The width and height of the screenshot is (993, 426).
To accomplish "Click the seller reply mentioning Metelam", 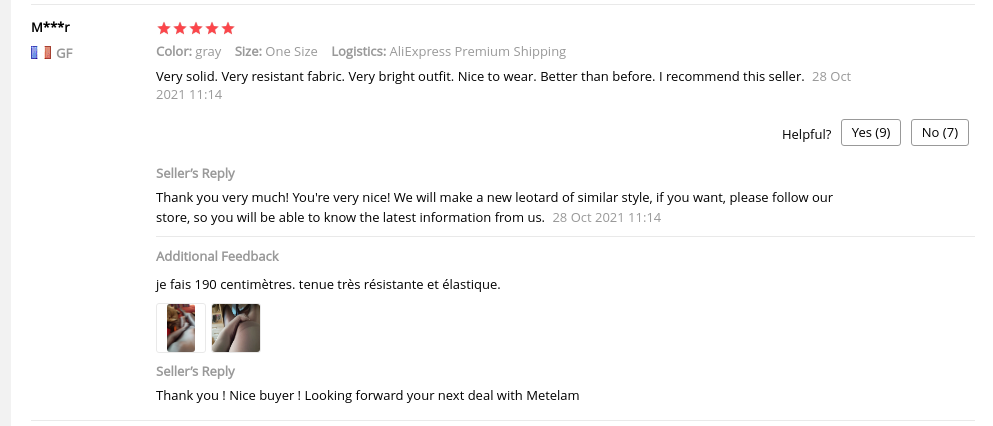I will [x=368, y=395].
